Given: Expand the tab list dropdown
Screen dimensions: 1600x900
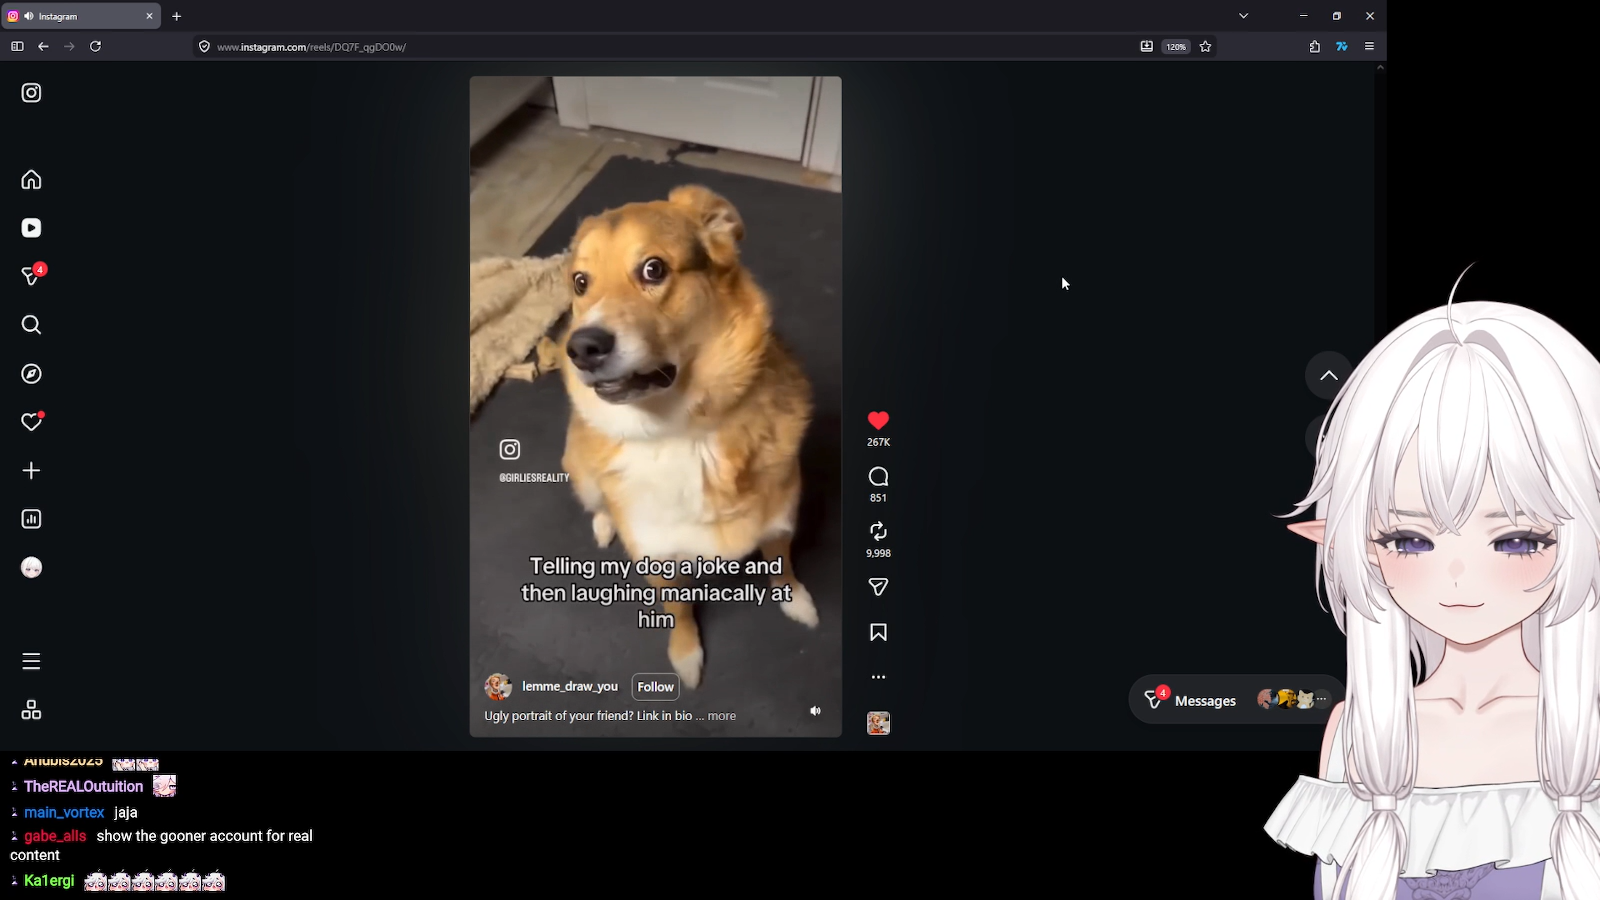Looking at the screenshot, I should coord(1243,16).
